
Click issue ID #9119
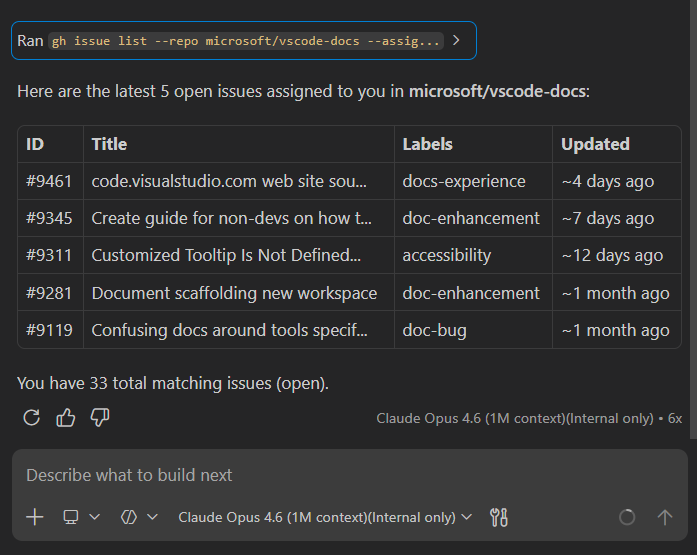49,330
